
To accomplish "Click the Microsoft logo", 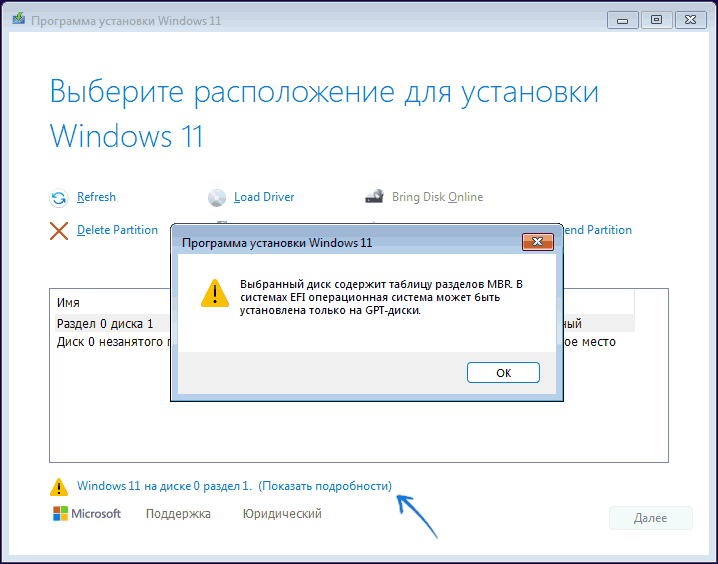I will click(87, 514).
